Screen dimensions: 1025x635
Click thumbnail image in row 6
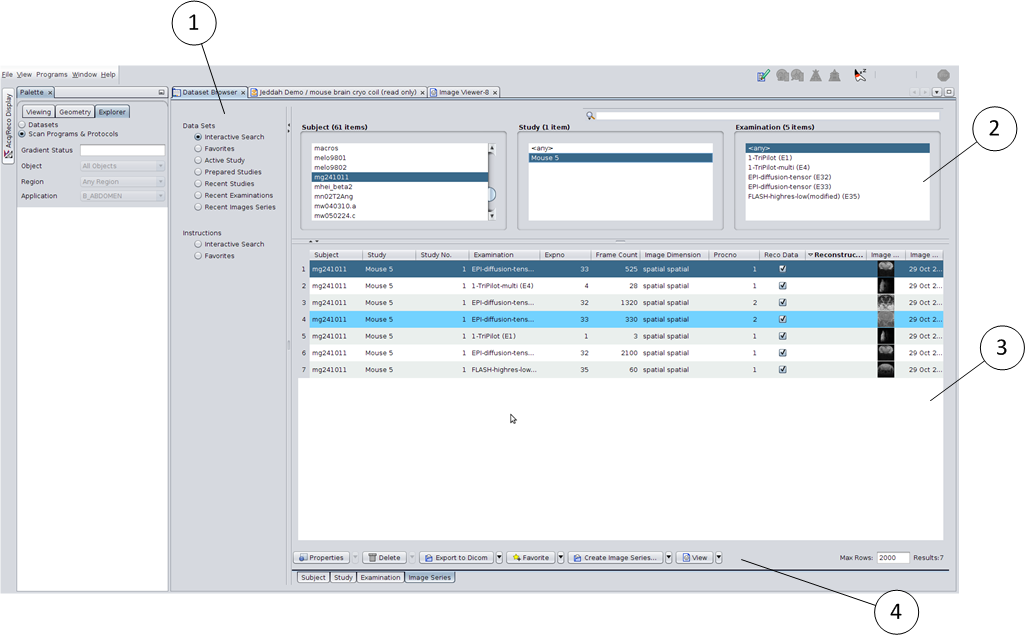coord(885,352)
